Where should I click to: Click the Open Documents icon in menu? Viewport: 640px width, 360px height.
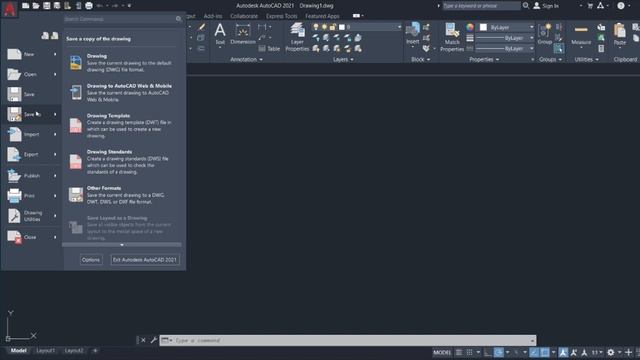point(55,36)
